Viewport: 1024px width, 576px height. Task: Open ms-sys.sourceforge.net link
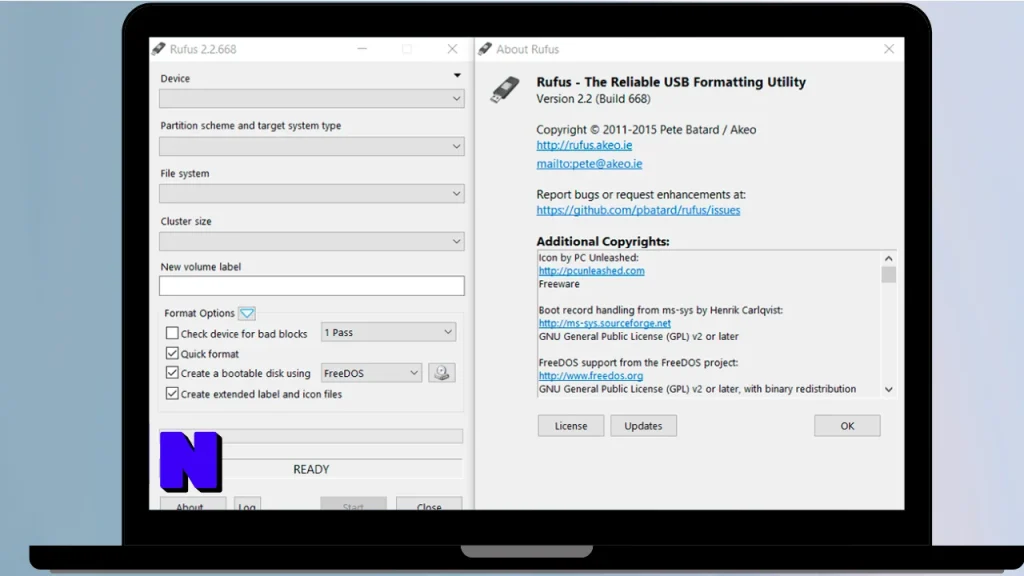click(x=604, y=323)
